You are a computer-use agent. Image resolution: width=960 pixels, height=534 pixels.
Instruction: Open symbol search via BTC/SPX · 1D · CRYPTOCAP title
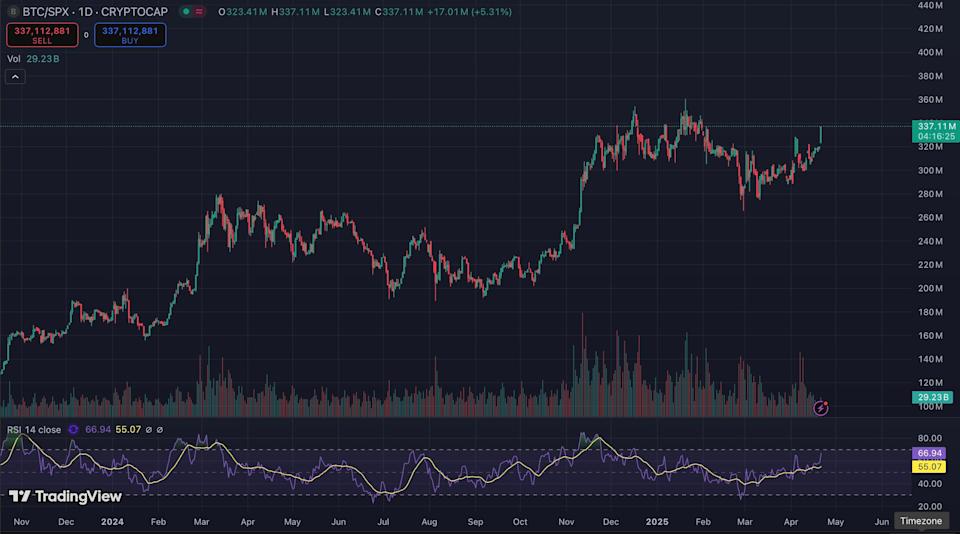(95, 12)
